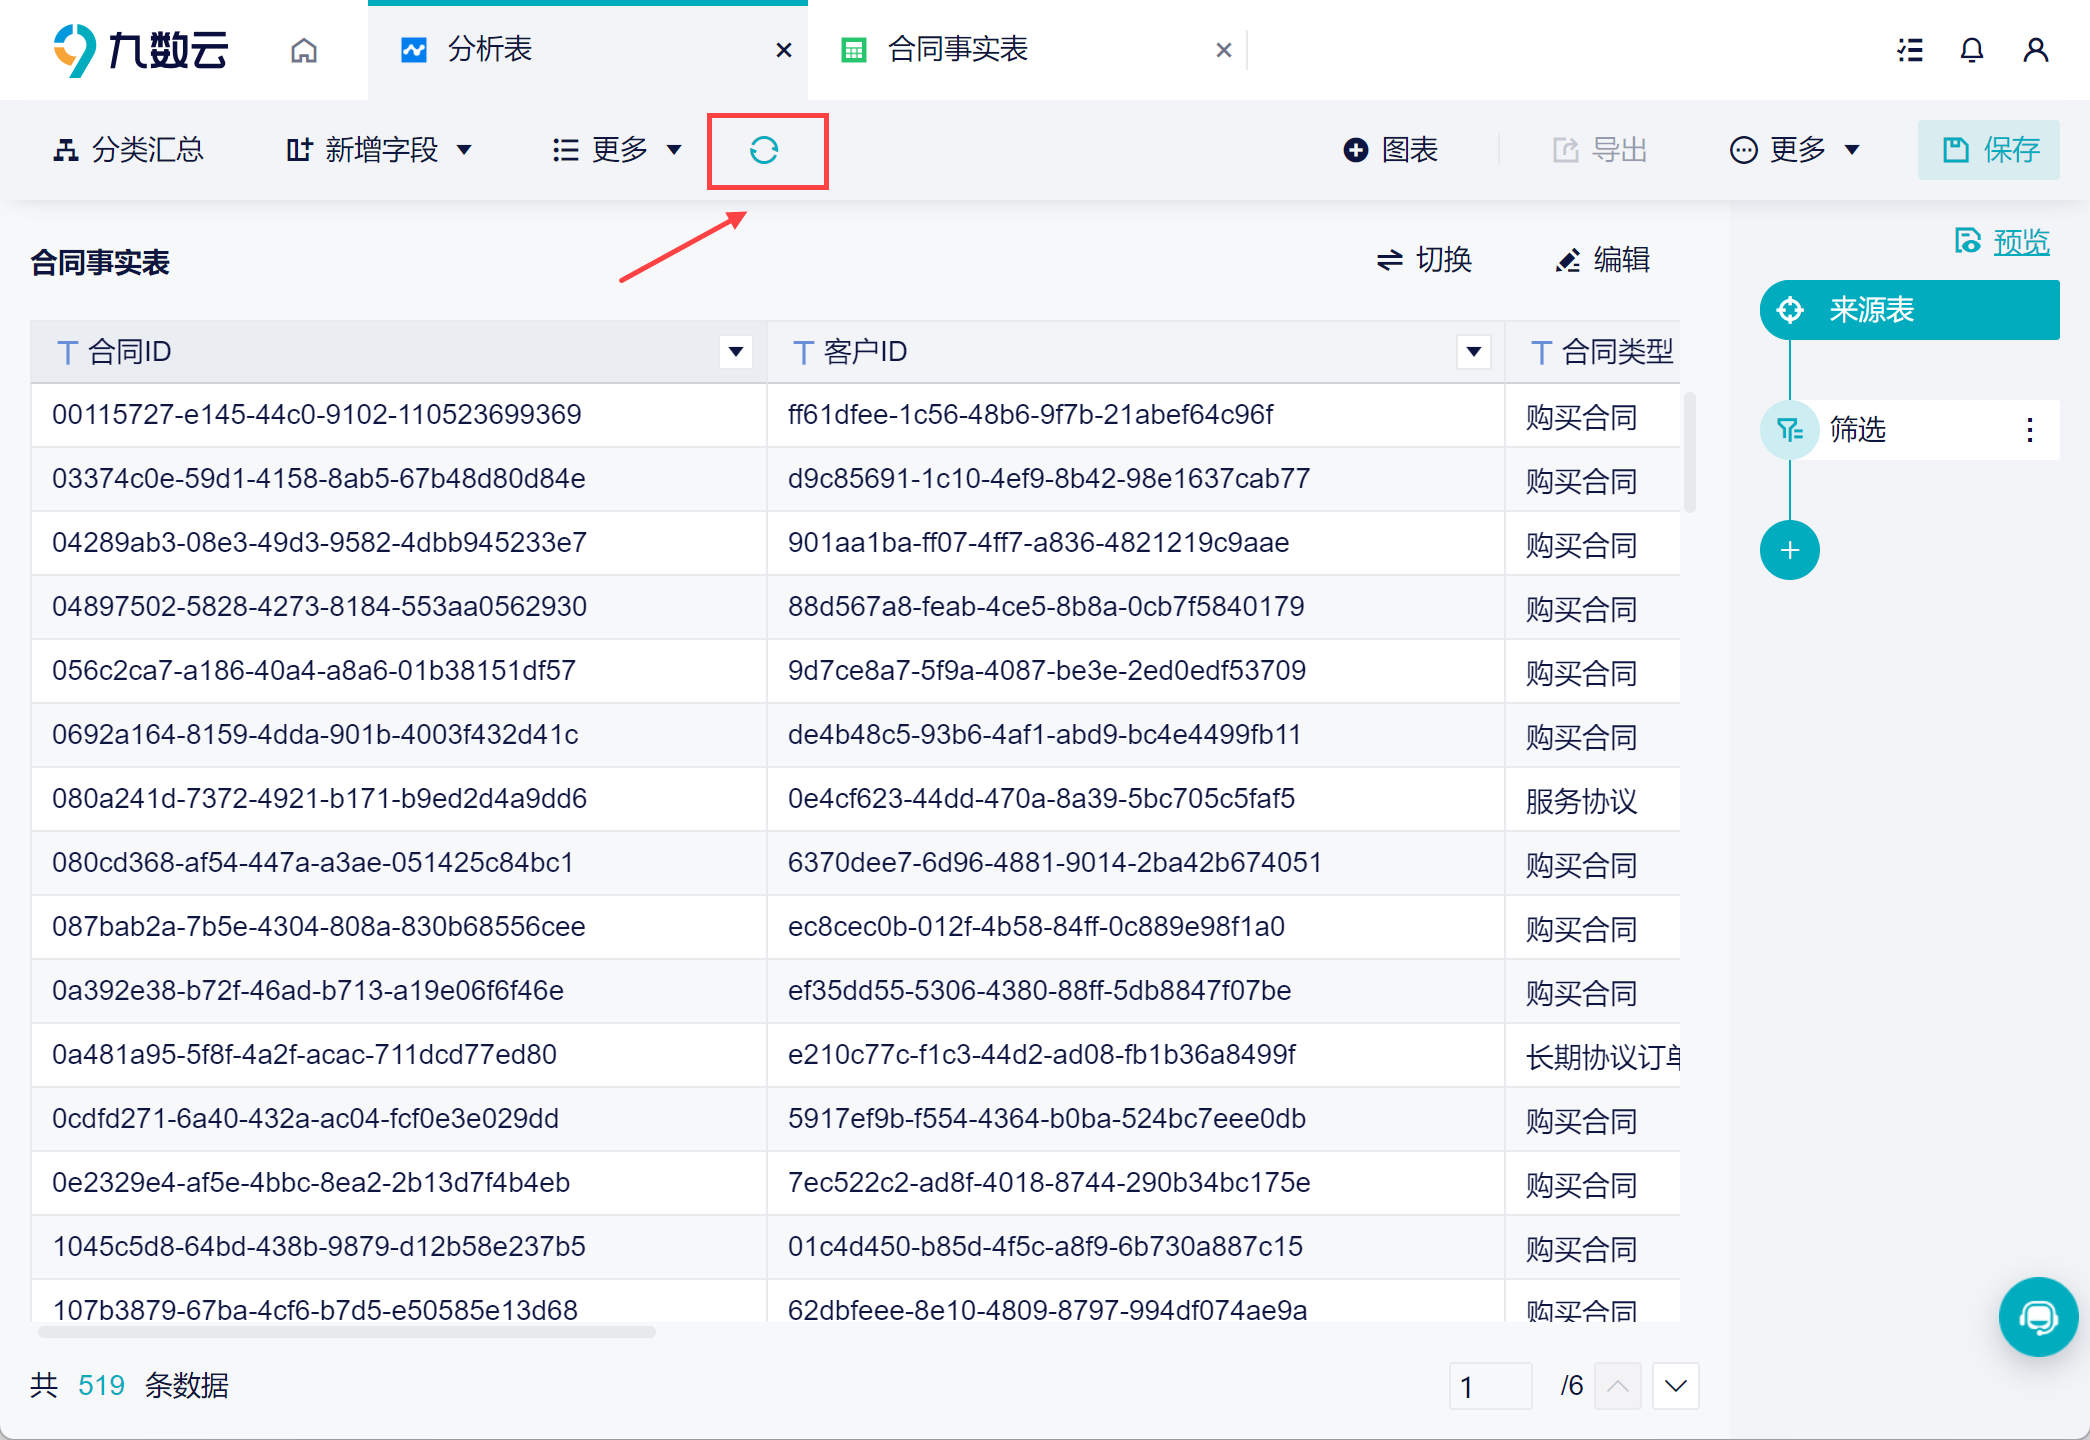Screen dimensions: 2090x1440
Task: Open the 筛选 step options menu
Action: [x=2029, y=430]
